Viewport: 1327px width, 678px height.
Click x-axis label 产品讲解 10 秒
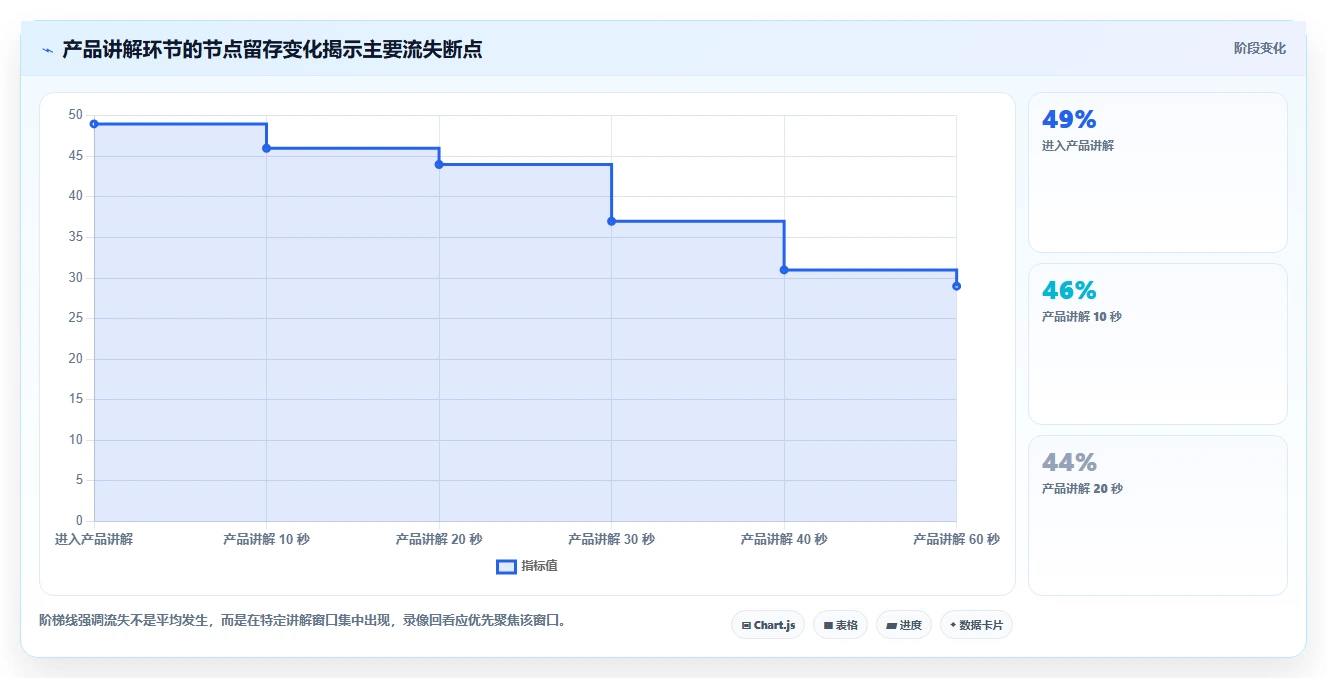(266, 539)
